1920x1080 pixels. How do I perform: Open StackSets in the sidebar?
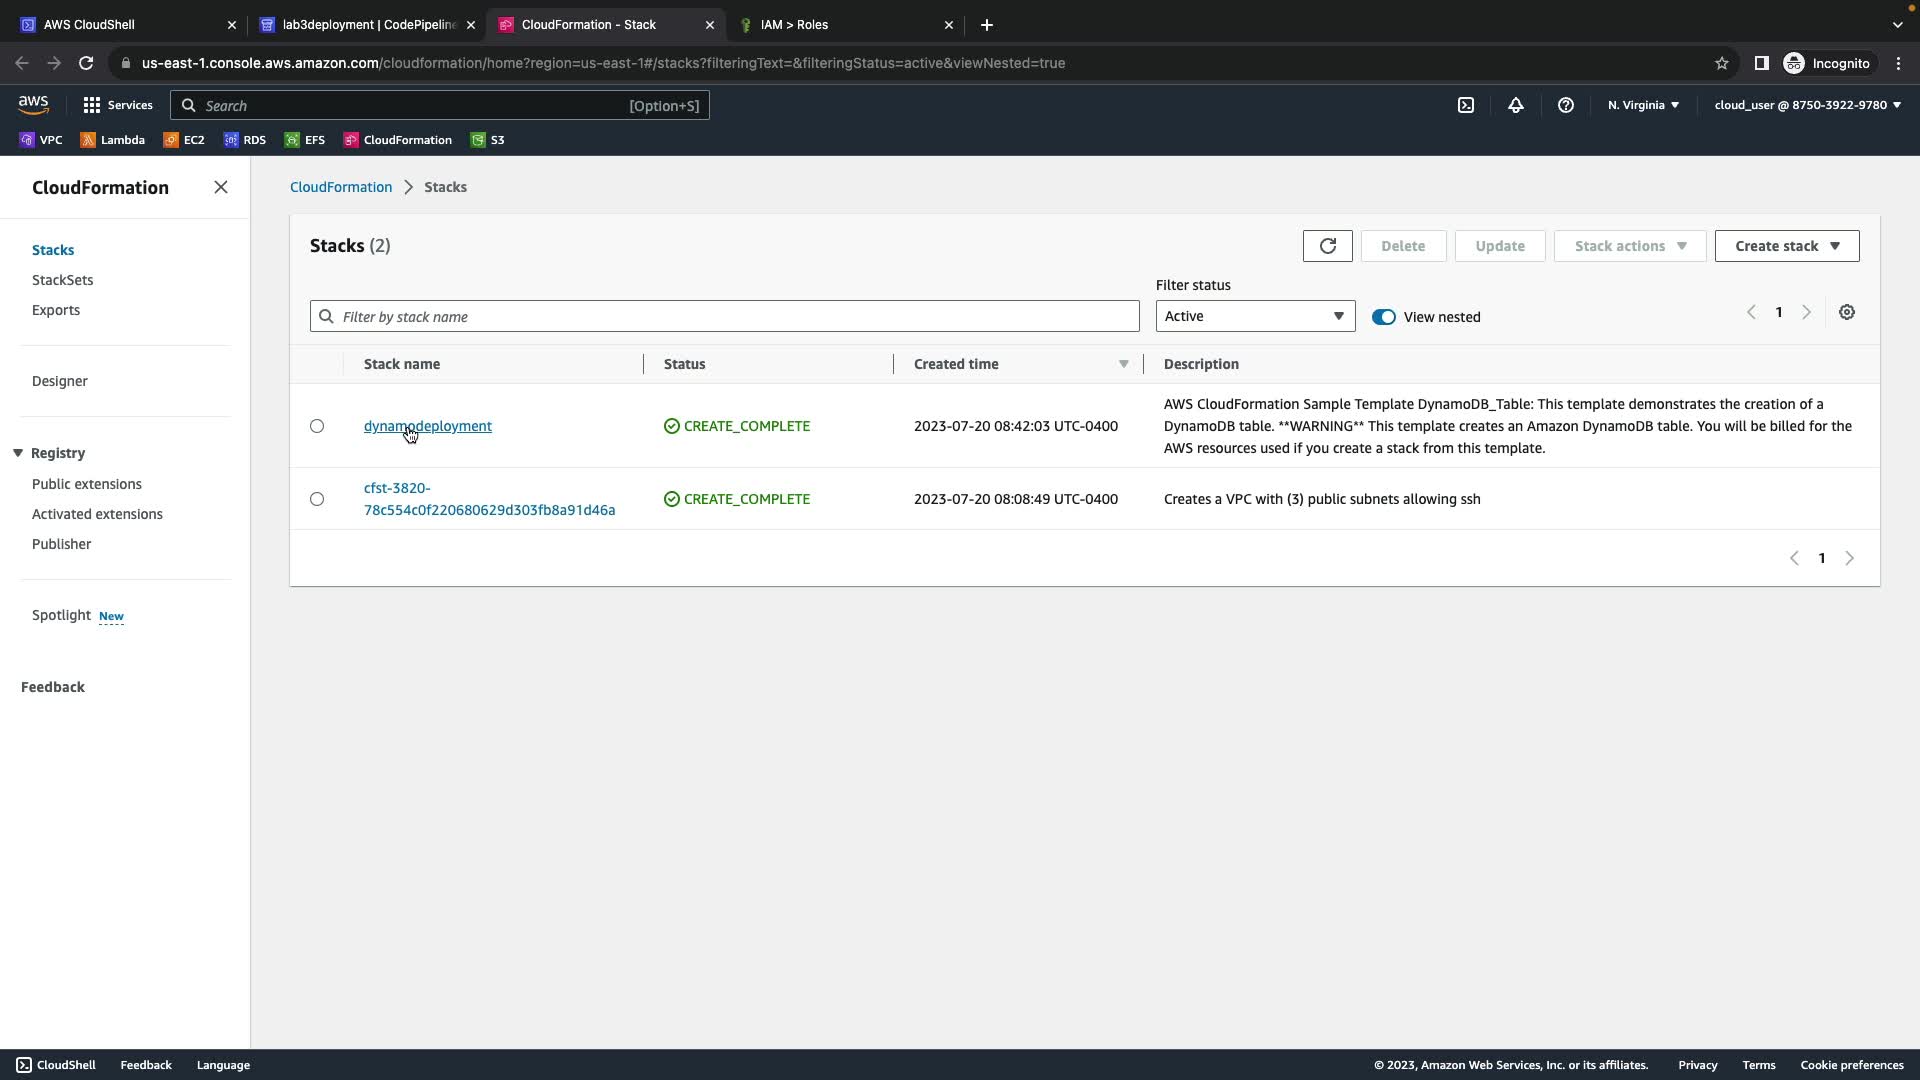62,280
